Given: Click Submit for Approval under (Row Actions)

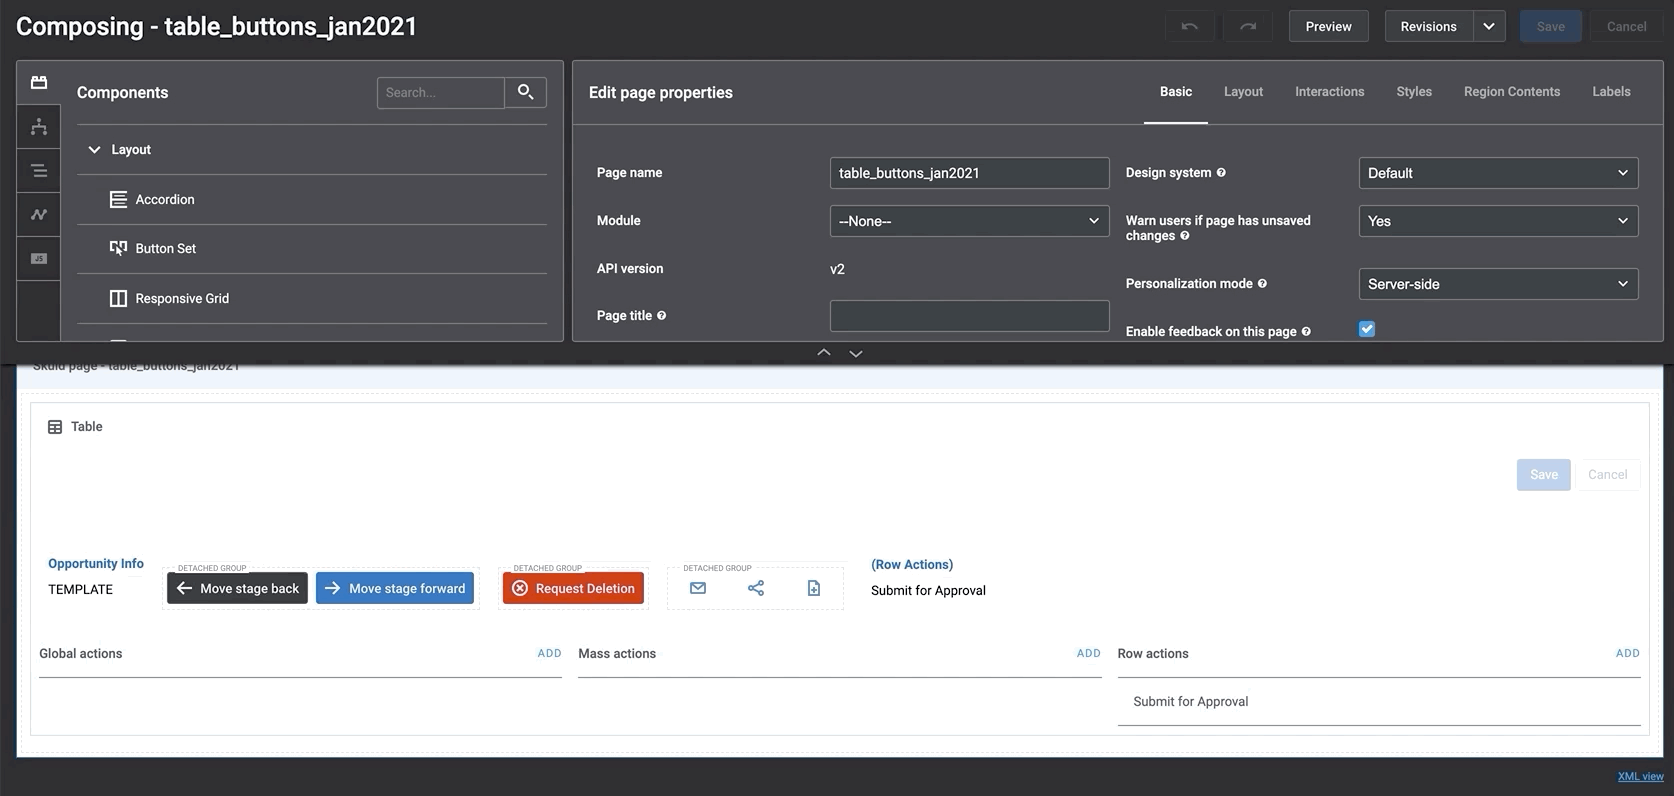Looking at the screenshot, I should pyautogui.click(x=928, y=590).
